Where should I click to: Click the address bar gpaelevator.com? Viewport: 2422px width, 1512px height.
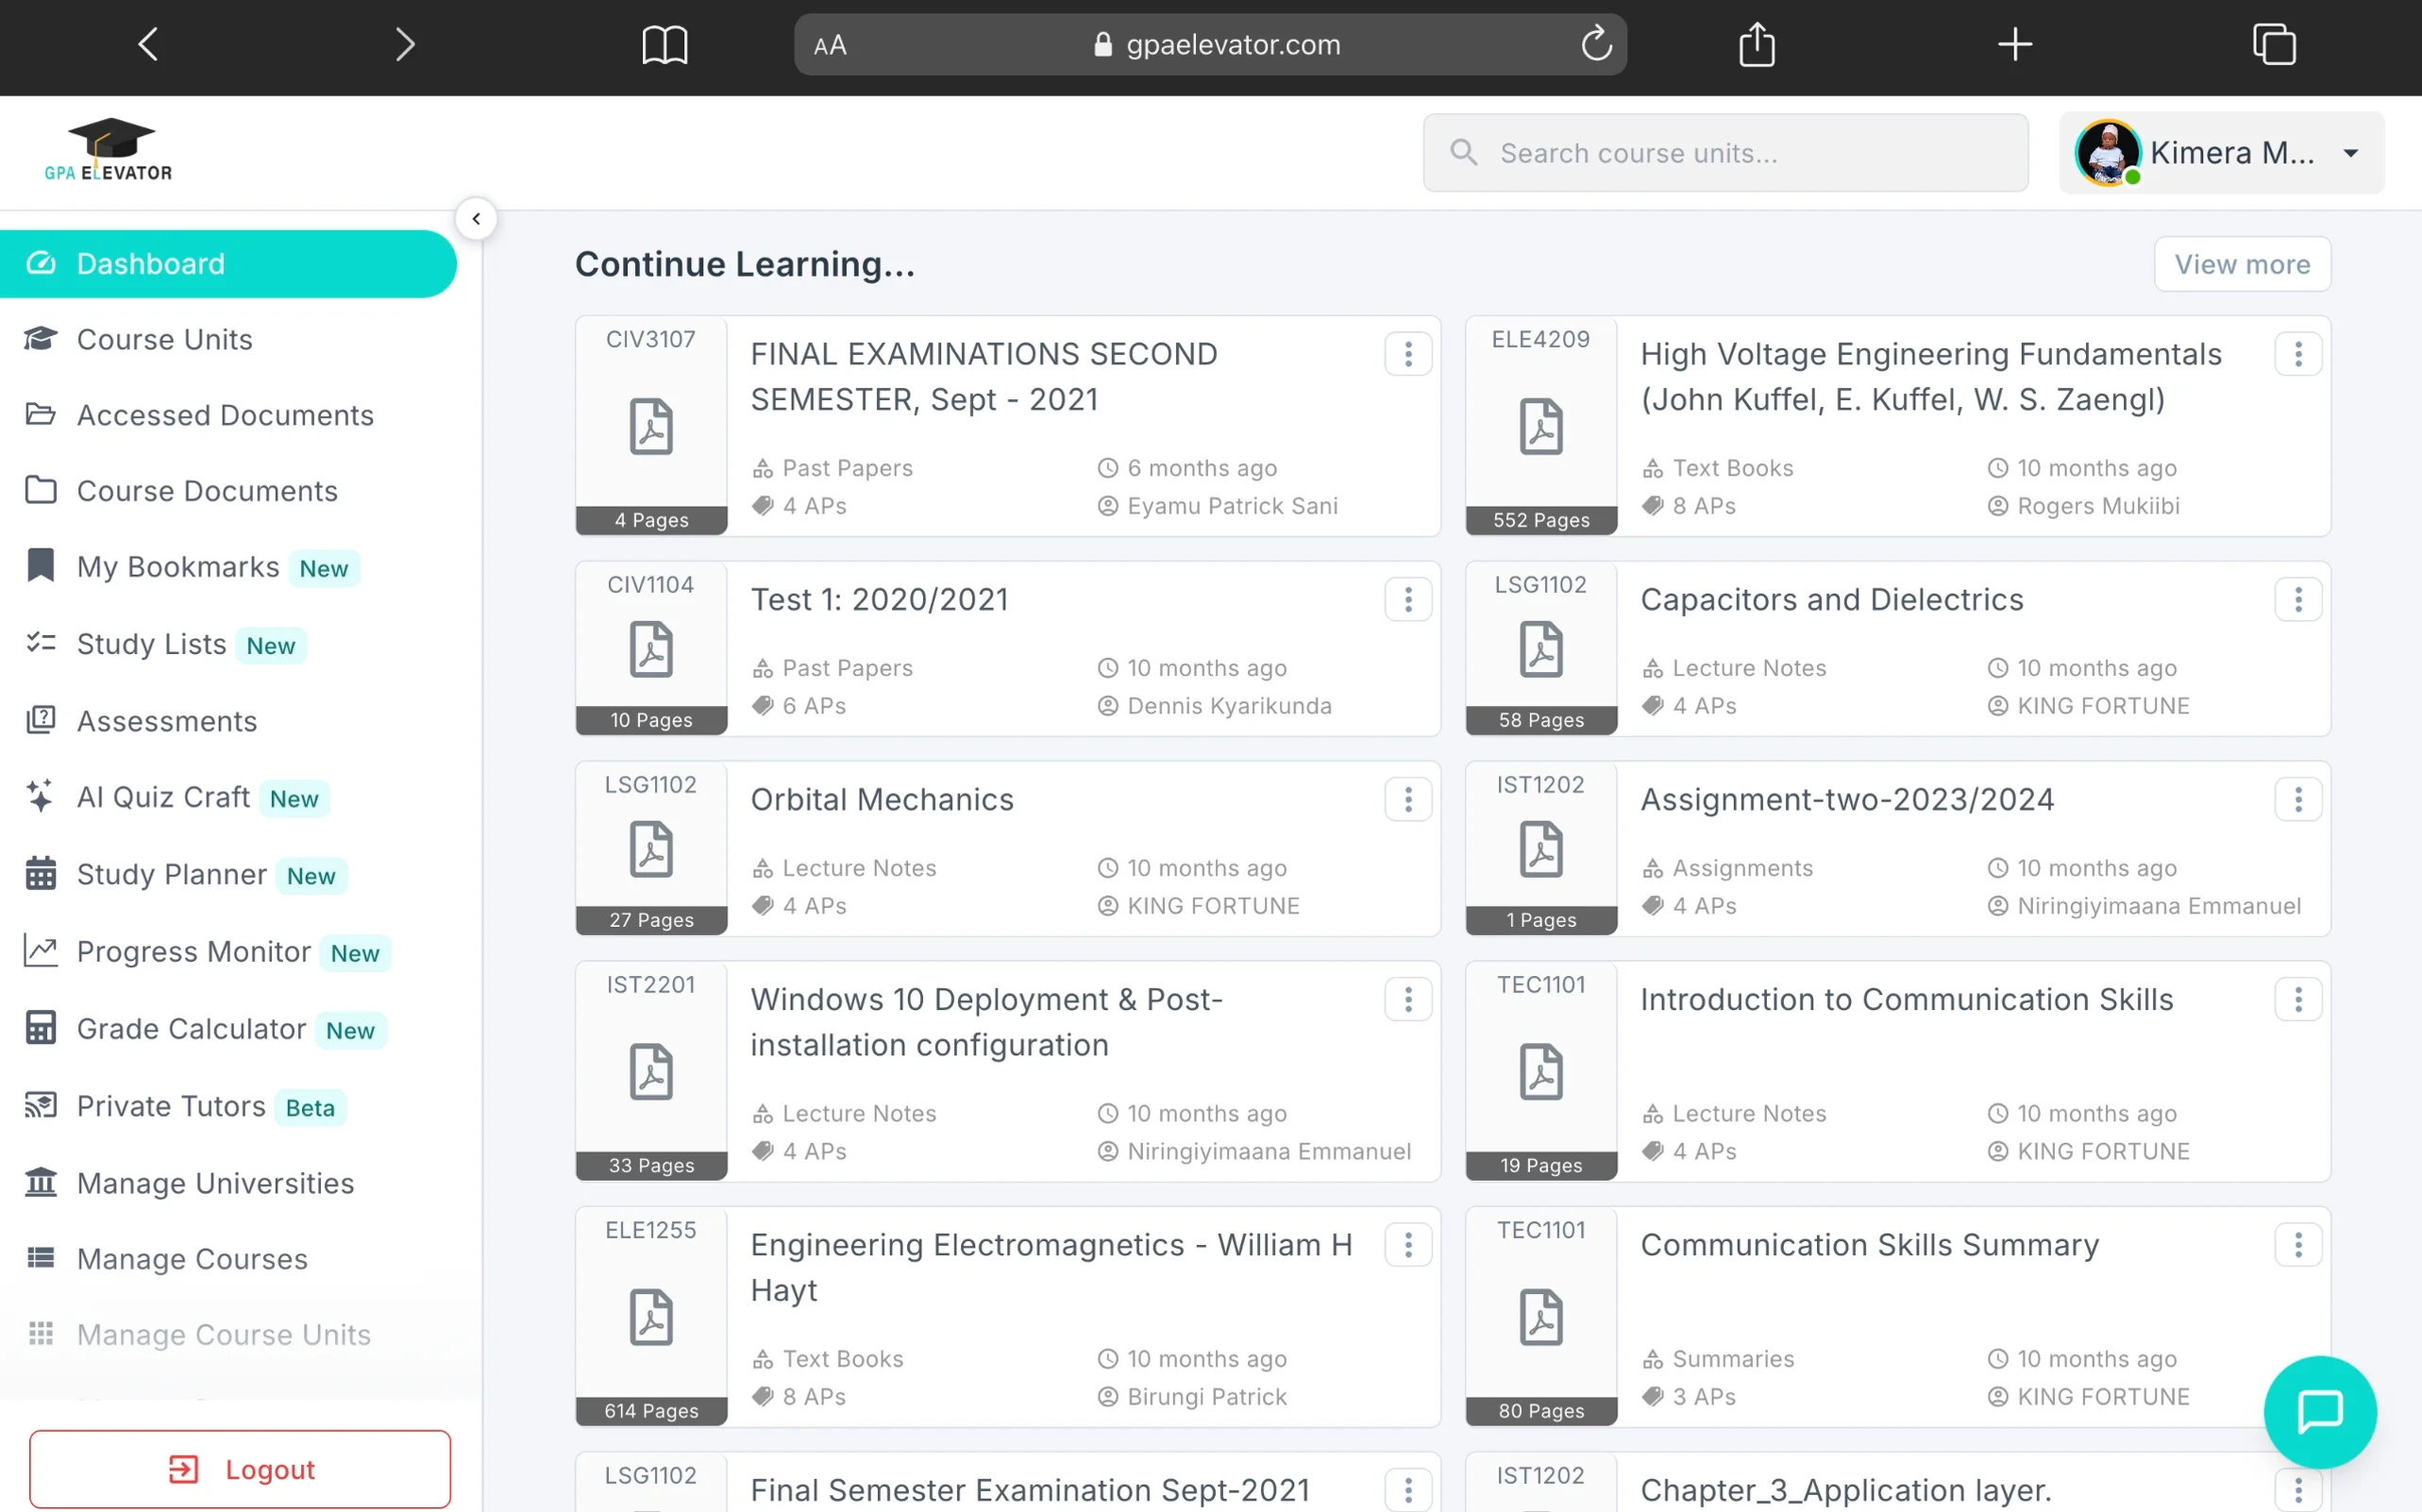1210,44
